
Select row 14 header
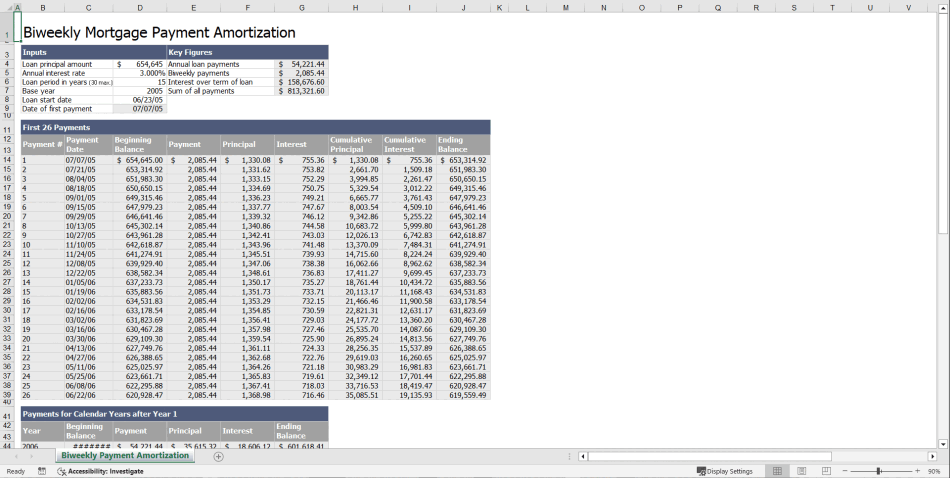[x=7, y=160]
